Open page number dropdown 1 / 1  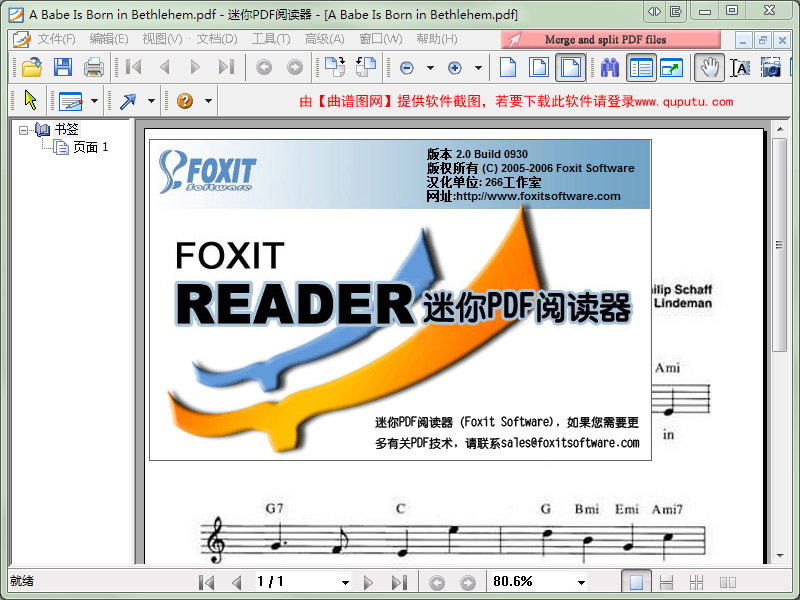pyautogui.click(x=345, y=582)
